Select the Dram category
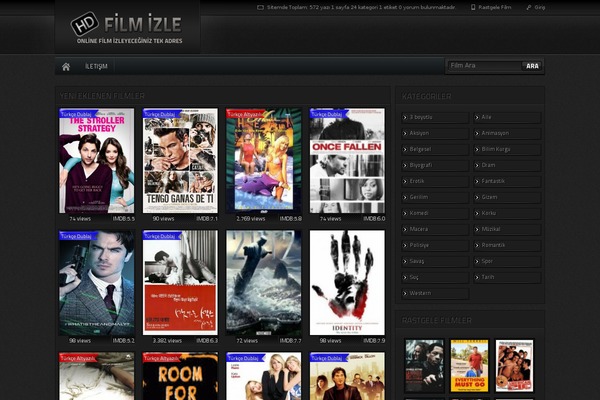The height and width of the screenshot is (400, 600). [x=507, y=165]
